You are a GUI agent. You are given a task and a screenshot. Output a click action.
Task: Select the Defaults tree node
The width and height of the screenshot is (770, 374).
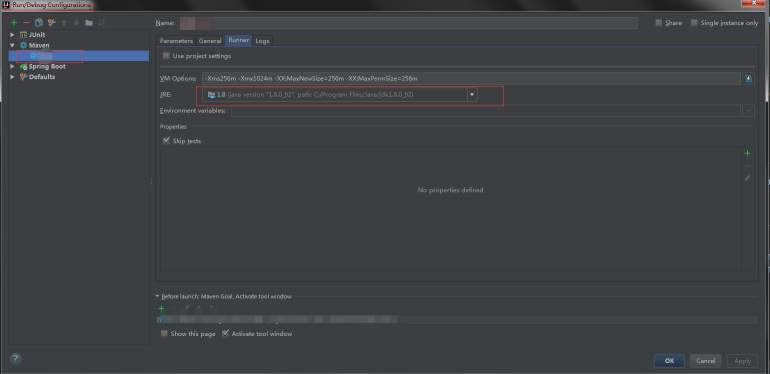tap(42, 77)
